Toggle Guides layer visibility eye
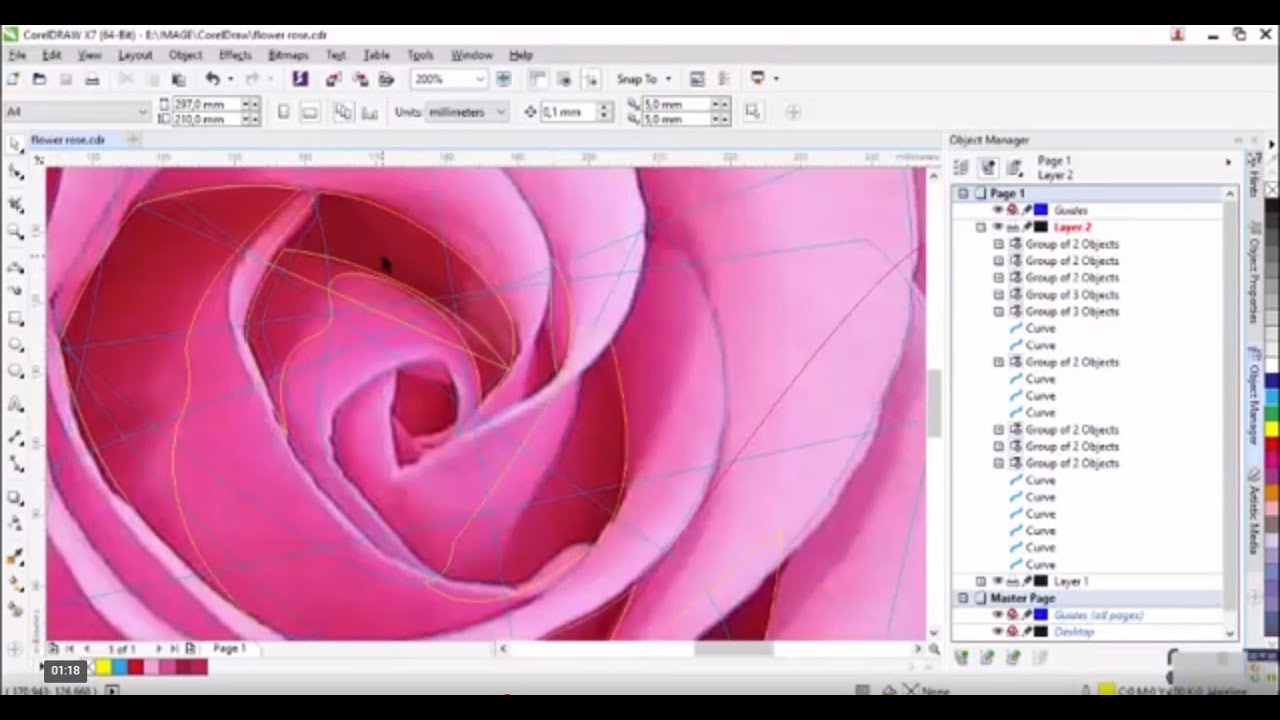 (x=997, y=210)
